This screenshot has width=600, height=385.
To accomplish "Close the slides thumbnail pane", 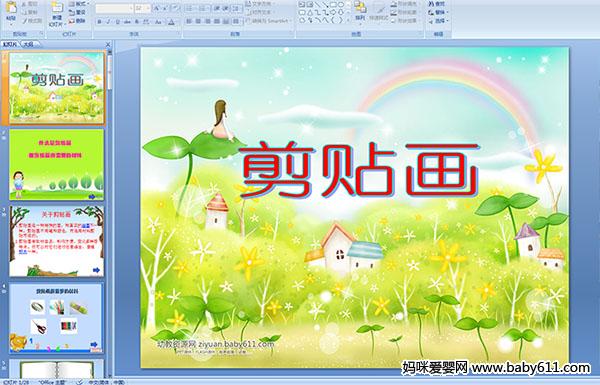I will point(108,44).
